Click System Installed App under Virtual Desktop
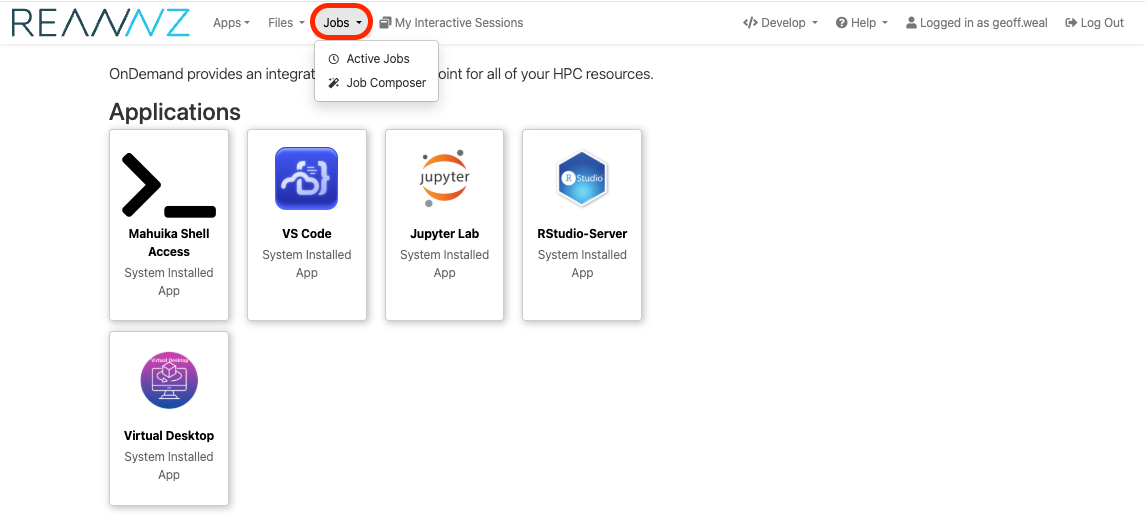 click(169, 465)
